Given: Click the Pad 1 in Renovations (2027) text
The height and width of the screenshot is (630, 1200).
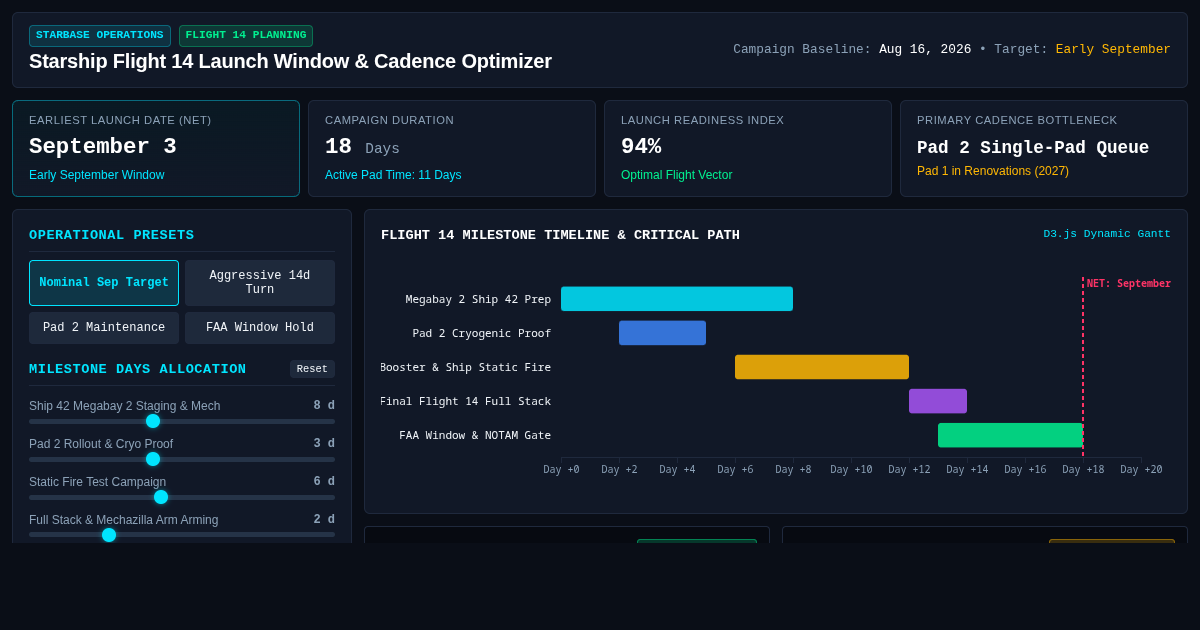Looking at the screenshot, I should pos(993,171).
